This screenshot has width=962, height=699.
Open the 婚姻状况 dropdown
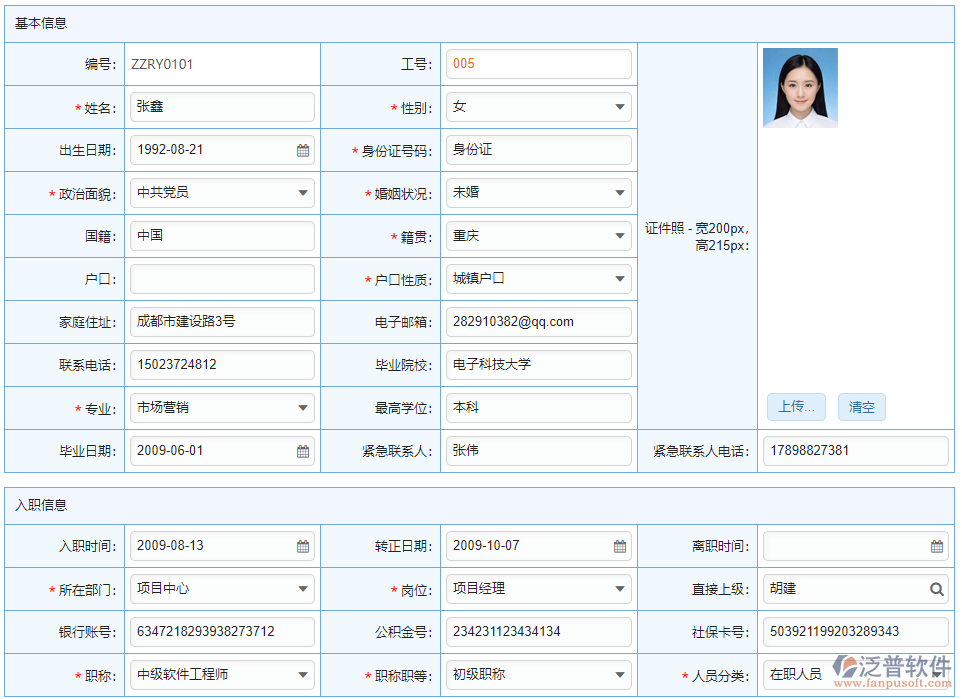620,193
